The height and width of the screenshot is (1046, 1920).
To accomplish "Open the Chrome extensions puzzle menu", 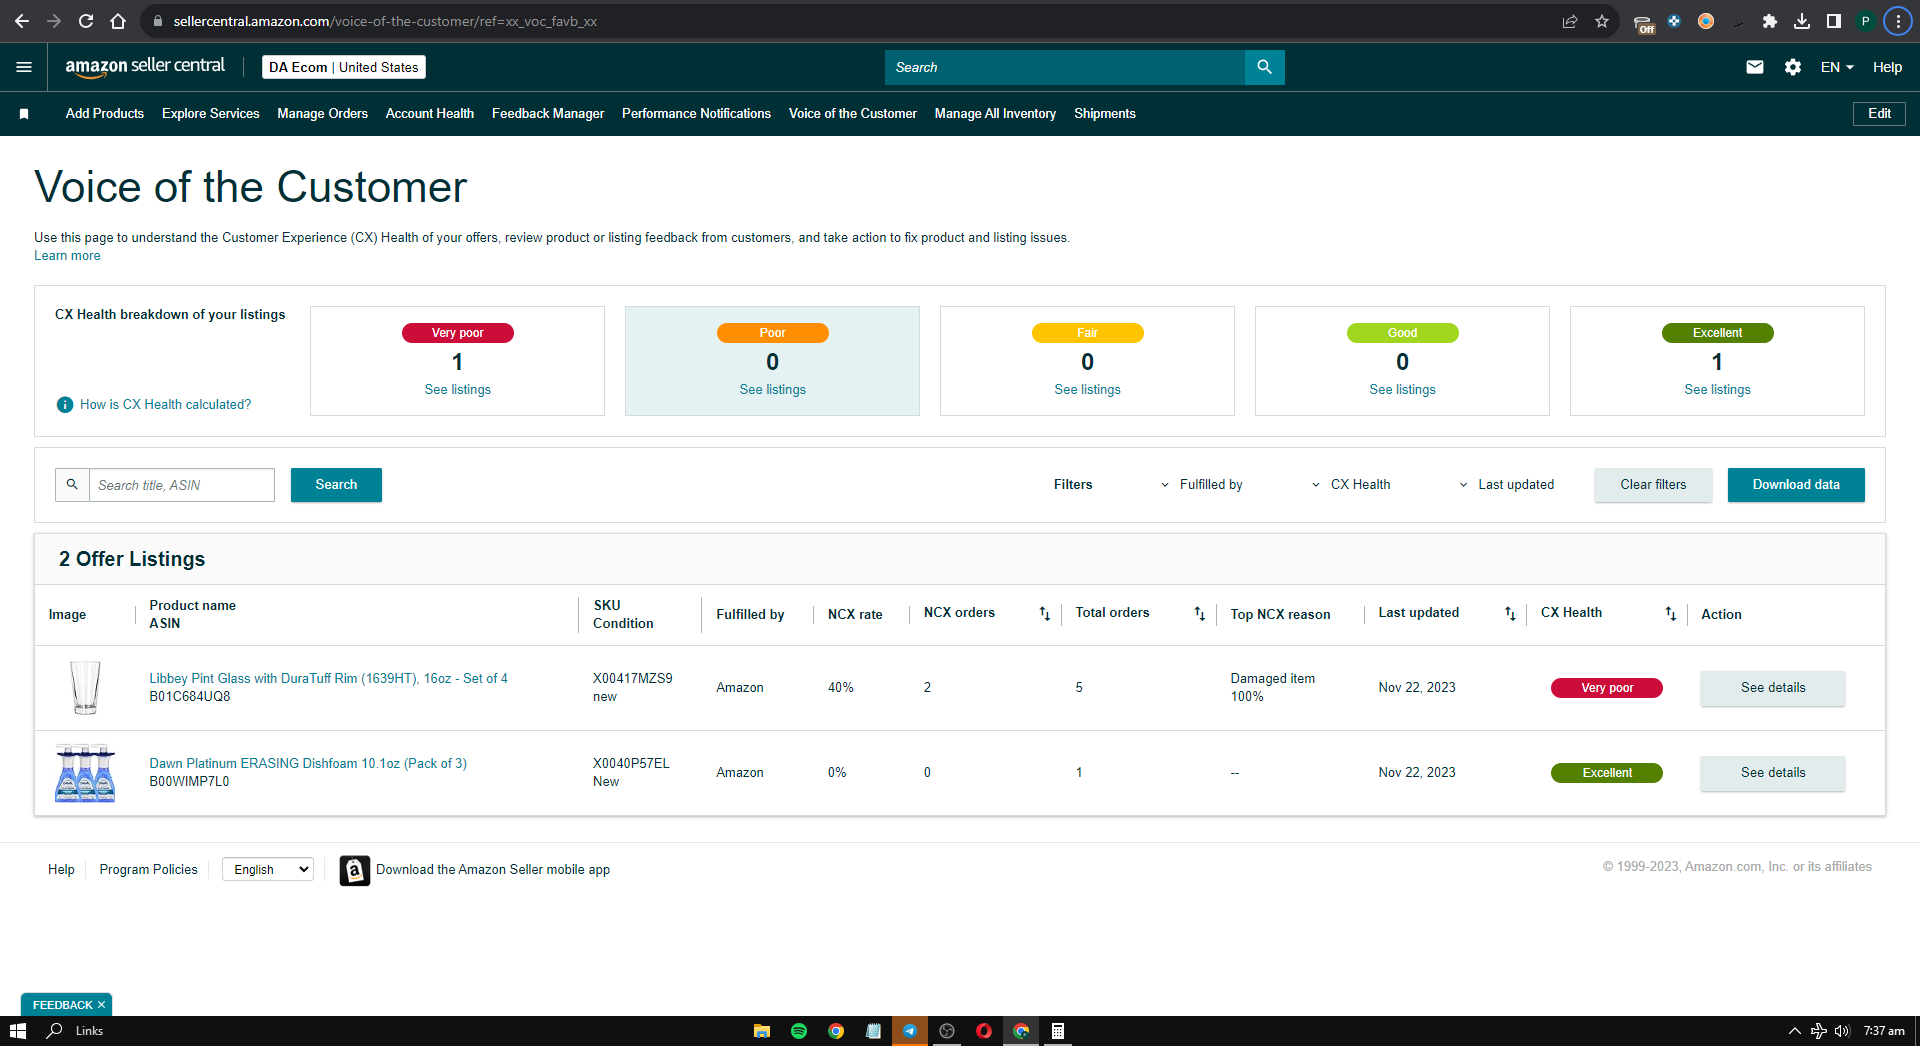I will (x=1769, y=21).
